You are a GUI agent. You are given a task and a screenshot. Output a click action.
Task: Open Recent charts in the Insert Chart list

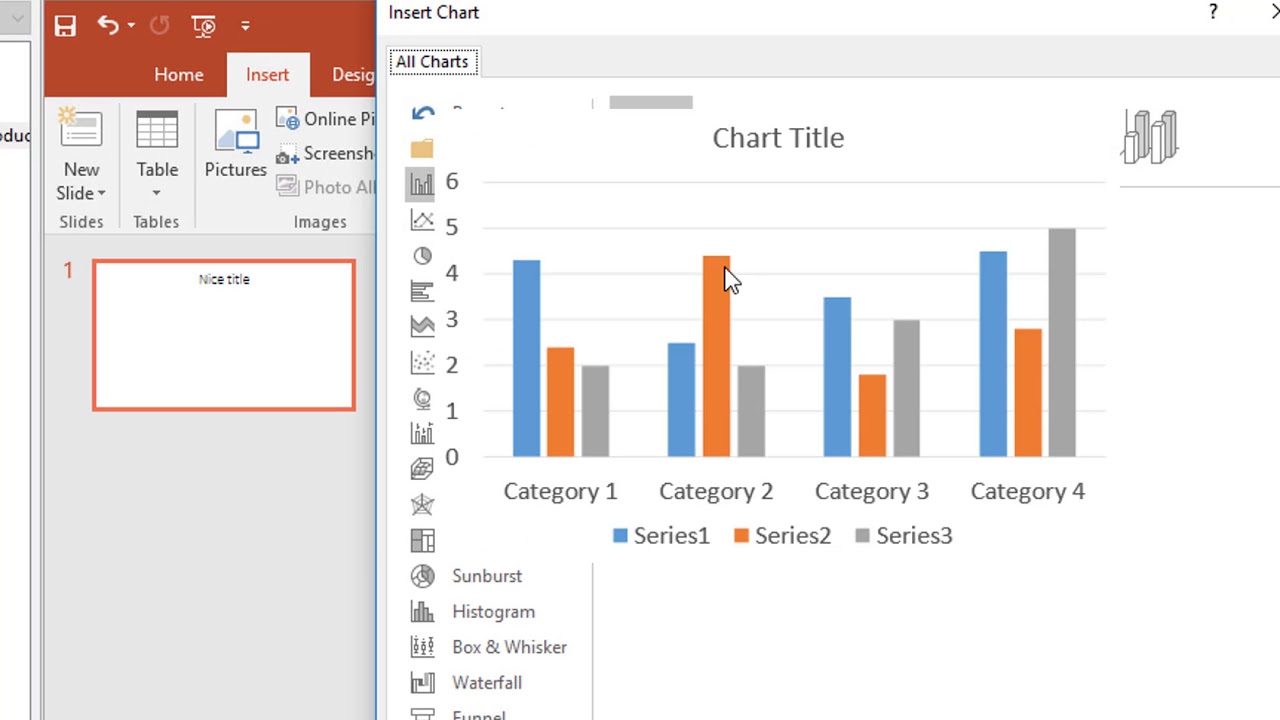point(422,113)
